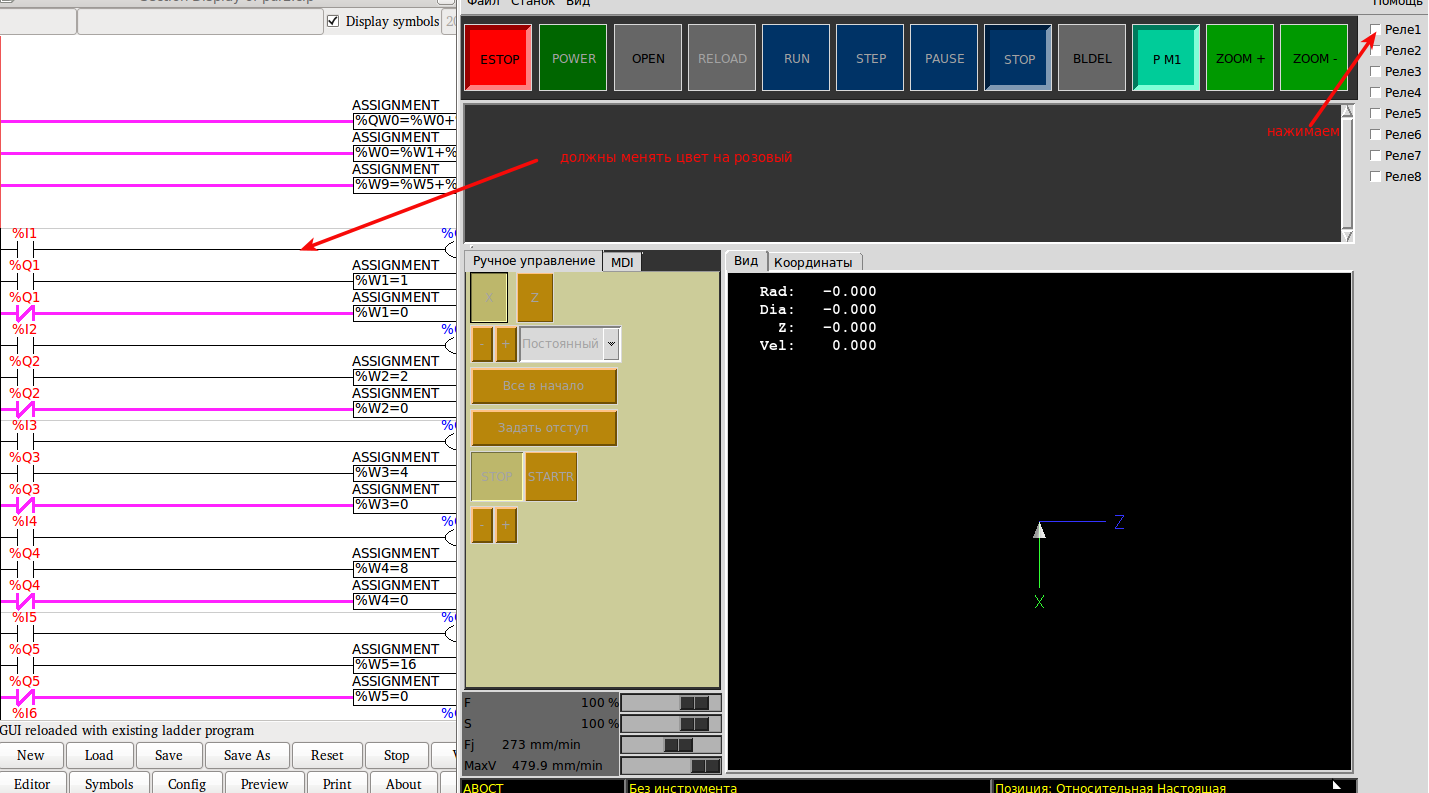Viewport: 1429px width, 793px height.
Task: Enable the Реле7 checkbox
Action: [x=1376, y=156]
